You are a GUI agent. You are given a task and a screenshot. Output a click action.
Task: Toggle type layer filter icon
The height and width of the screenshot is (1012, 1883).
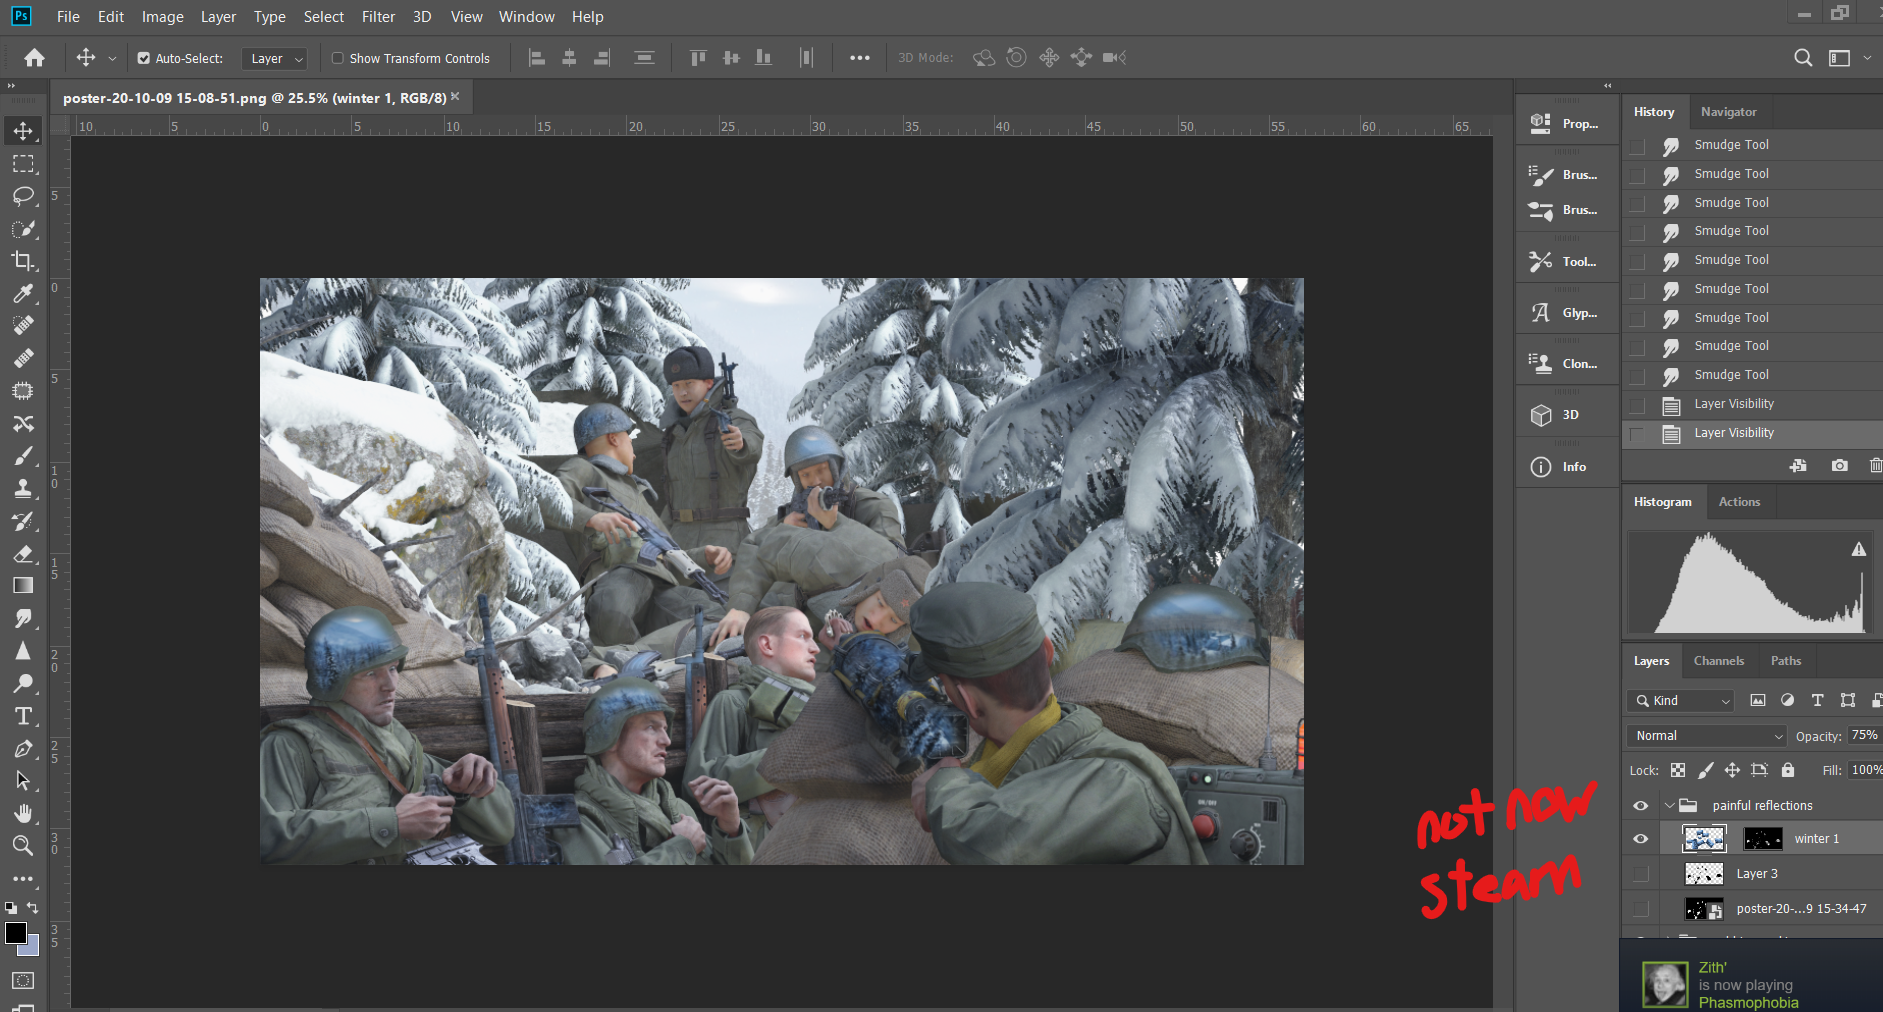(x=1818, y=700)
